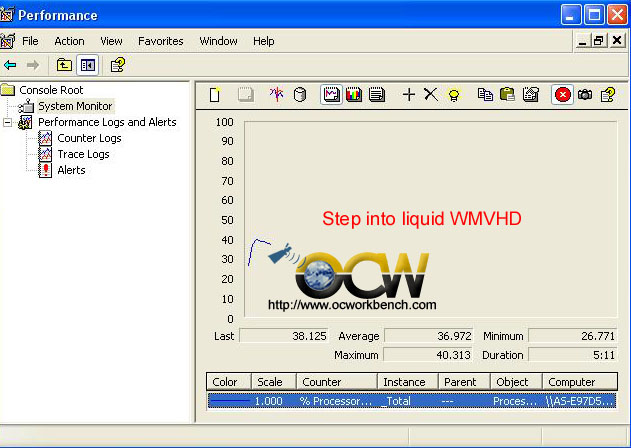Open the Help menu

pos(264,41)
